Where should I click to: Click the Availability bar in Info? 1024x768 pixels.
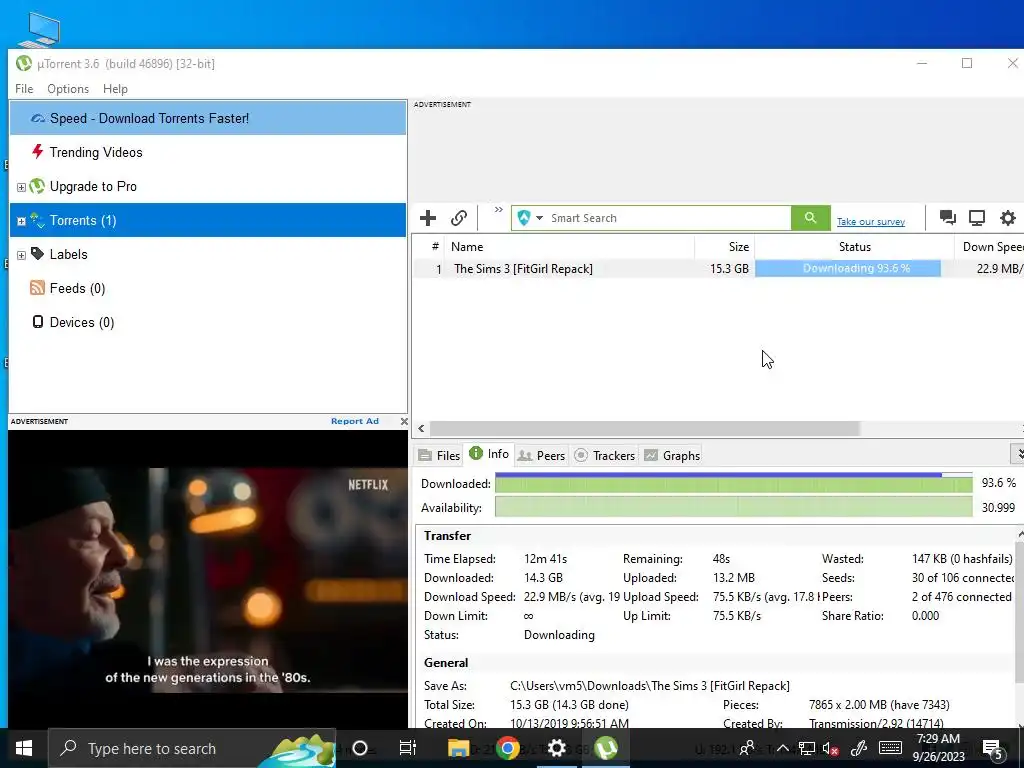[x=733, y=507]
